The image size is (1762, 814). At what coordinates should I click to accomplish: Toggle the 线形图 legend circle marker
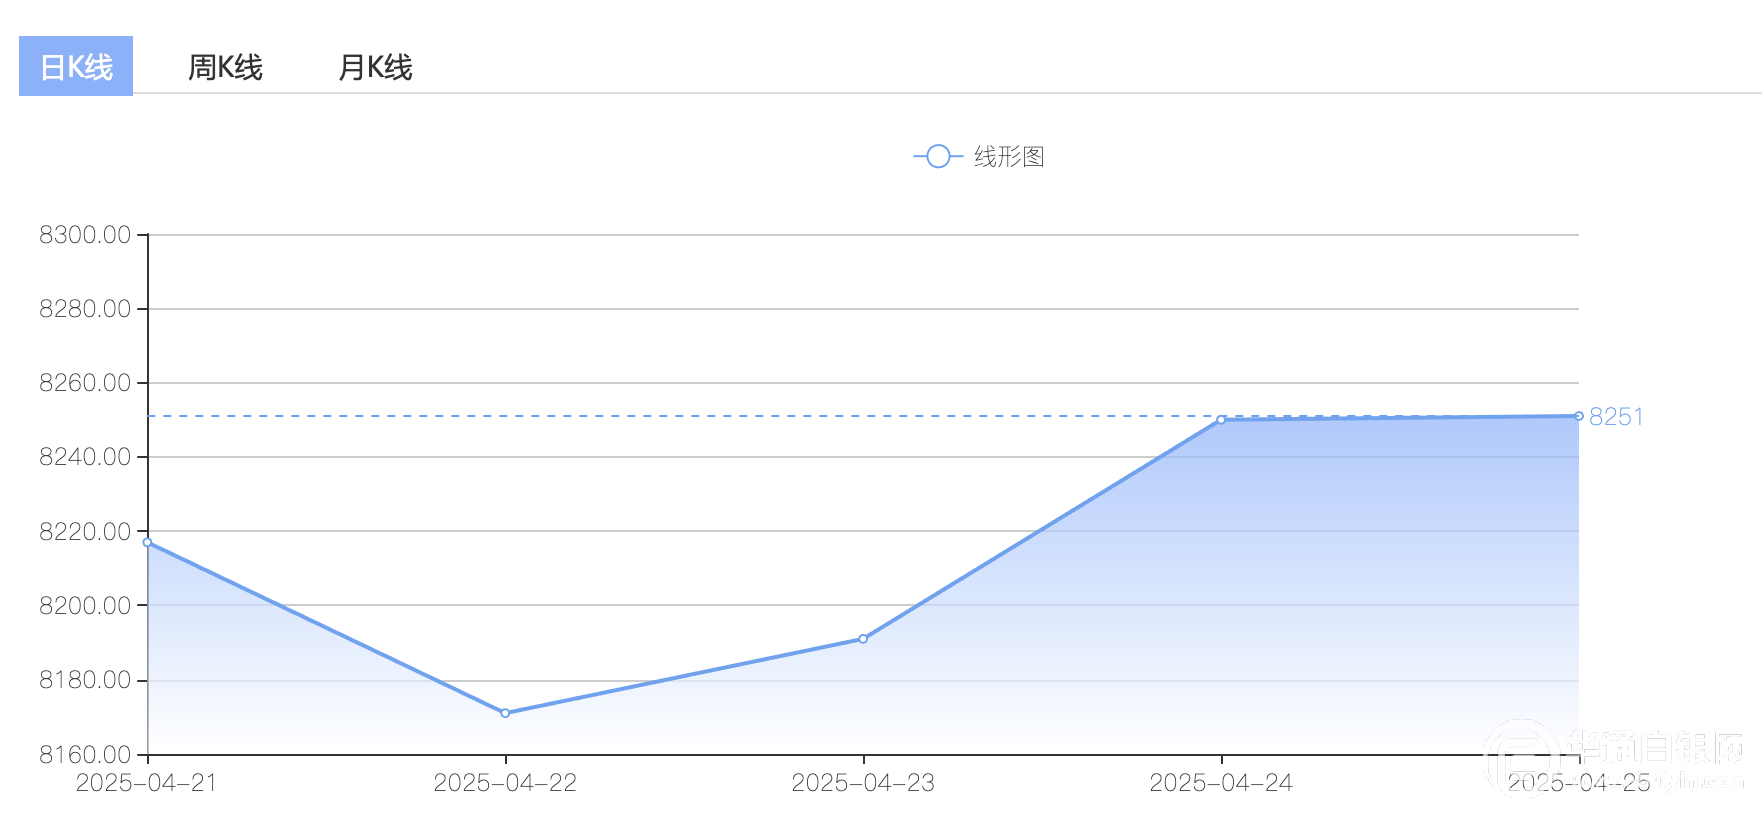coord(938,157)
